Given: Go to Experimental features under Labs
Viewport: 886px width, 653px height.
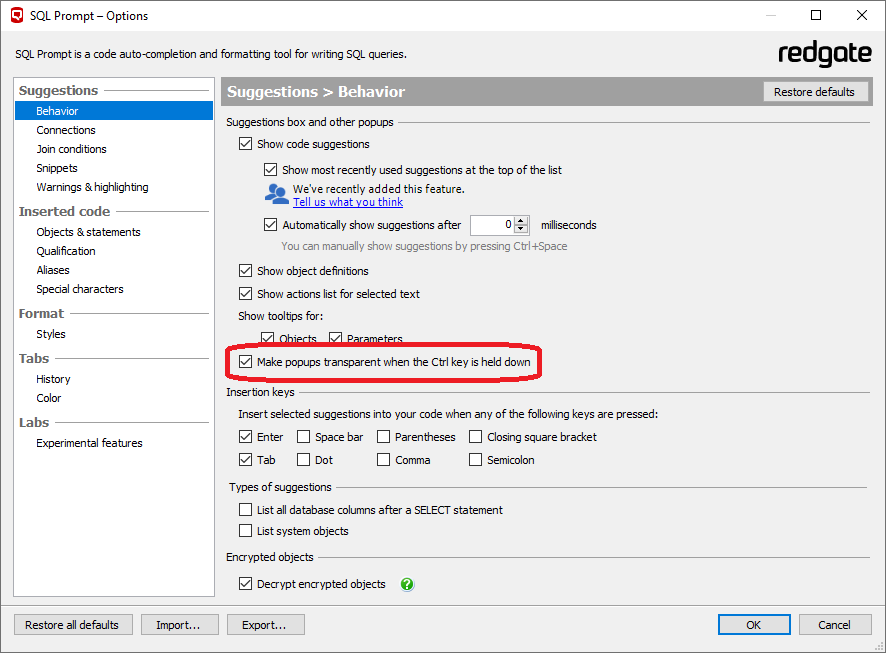Looking at the screenshot, I should pyautogui.click(x=89, y=443).
